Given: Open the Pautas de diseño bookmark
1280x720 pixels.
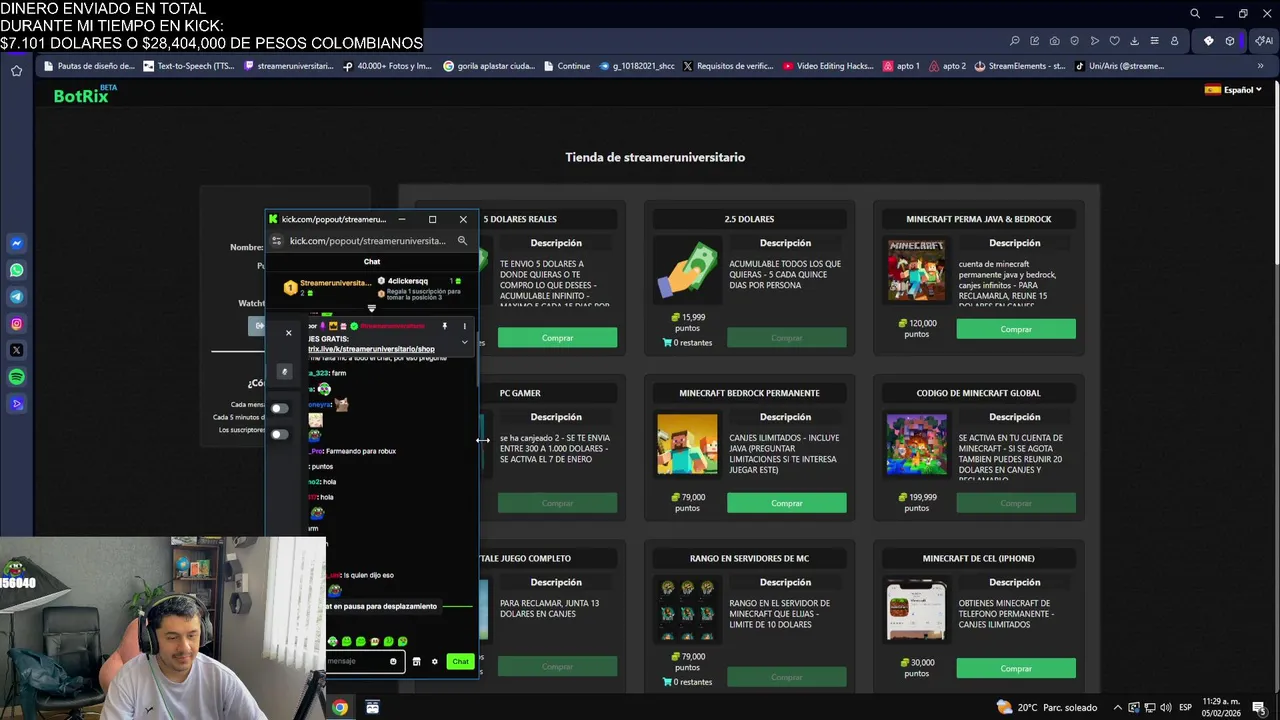Looking at the screenshot, I should 88,66.
